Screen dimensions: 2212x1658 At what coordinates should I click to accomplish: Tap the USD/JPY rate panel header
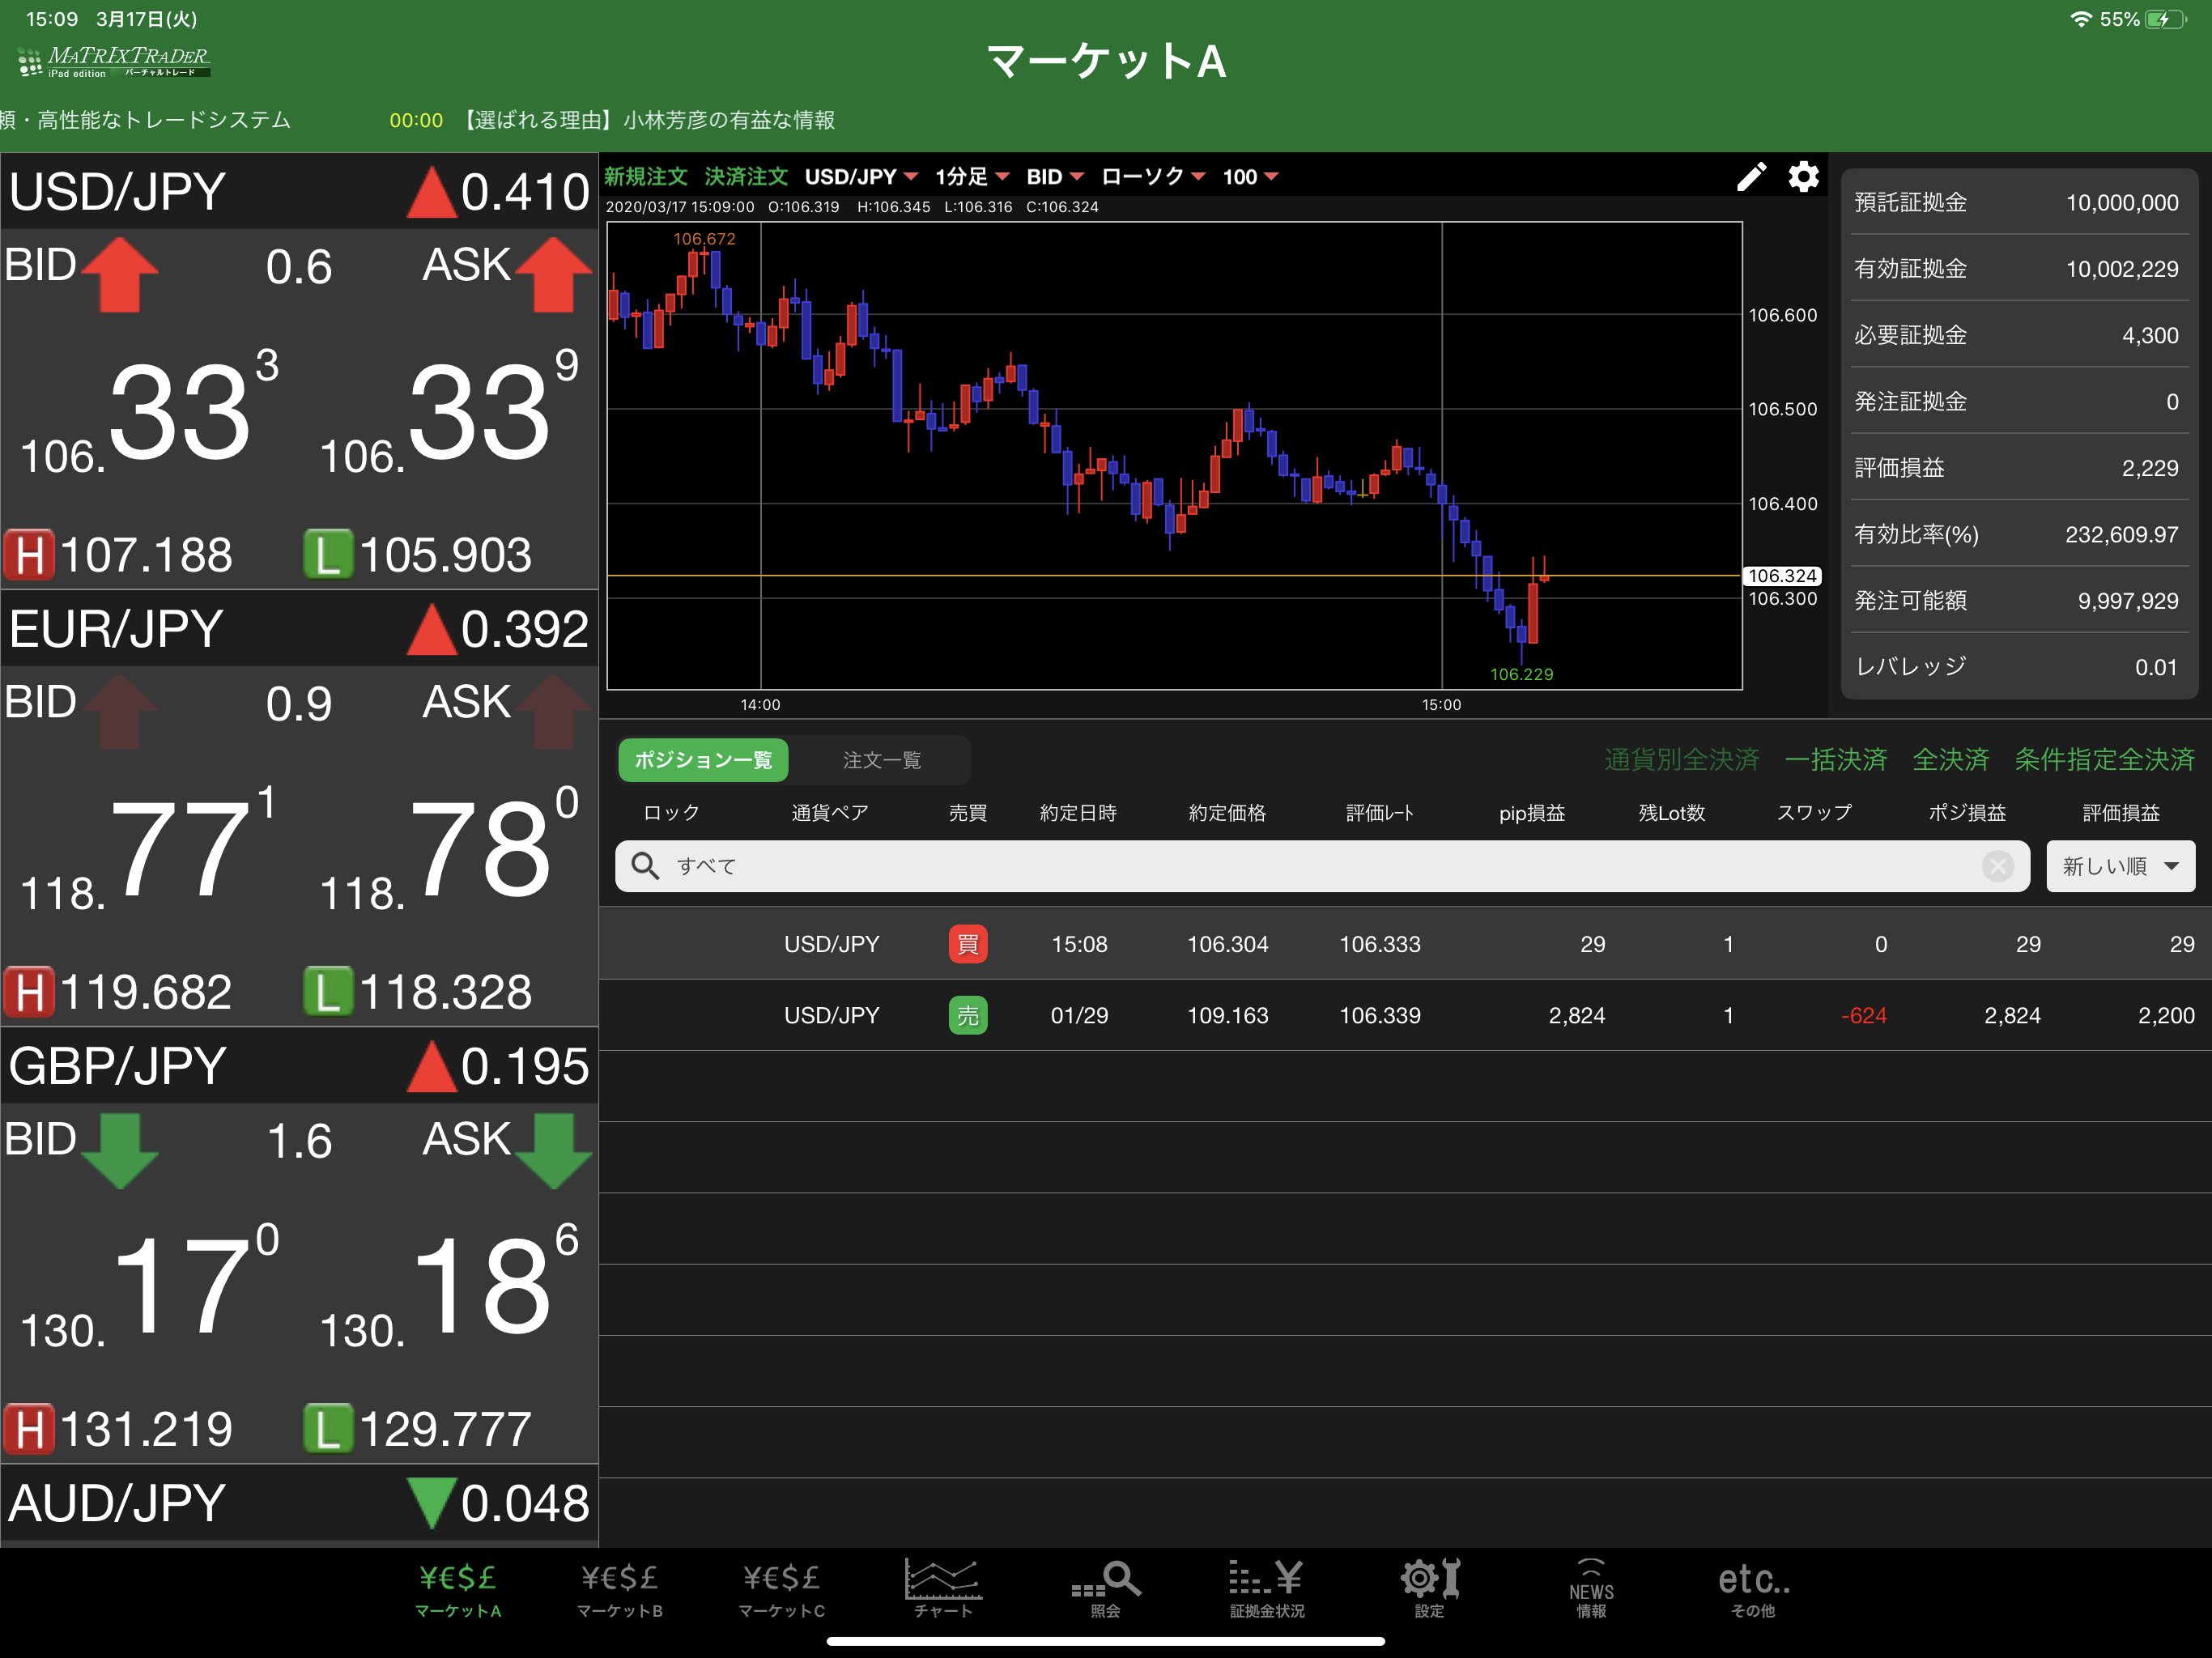pos(299,191)
